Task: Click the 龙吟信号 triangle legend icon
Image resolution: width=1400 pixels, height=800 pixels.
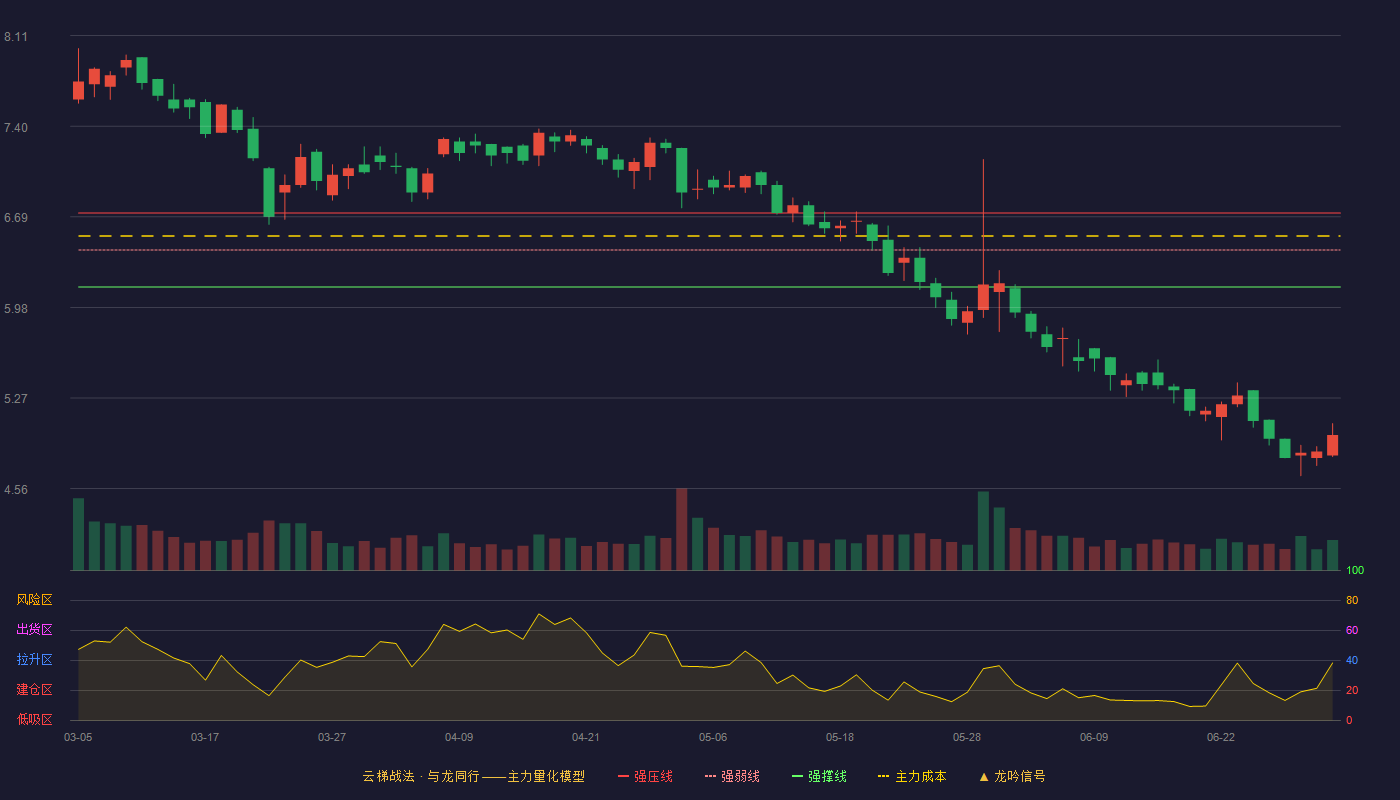Action: click(x=984, y=776)
